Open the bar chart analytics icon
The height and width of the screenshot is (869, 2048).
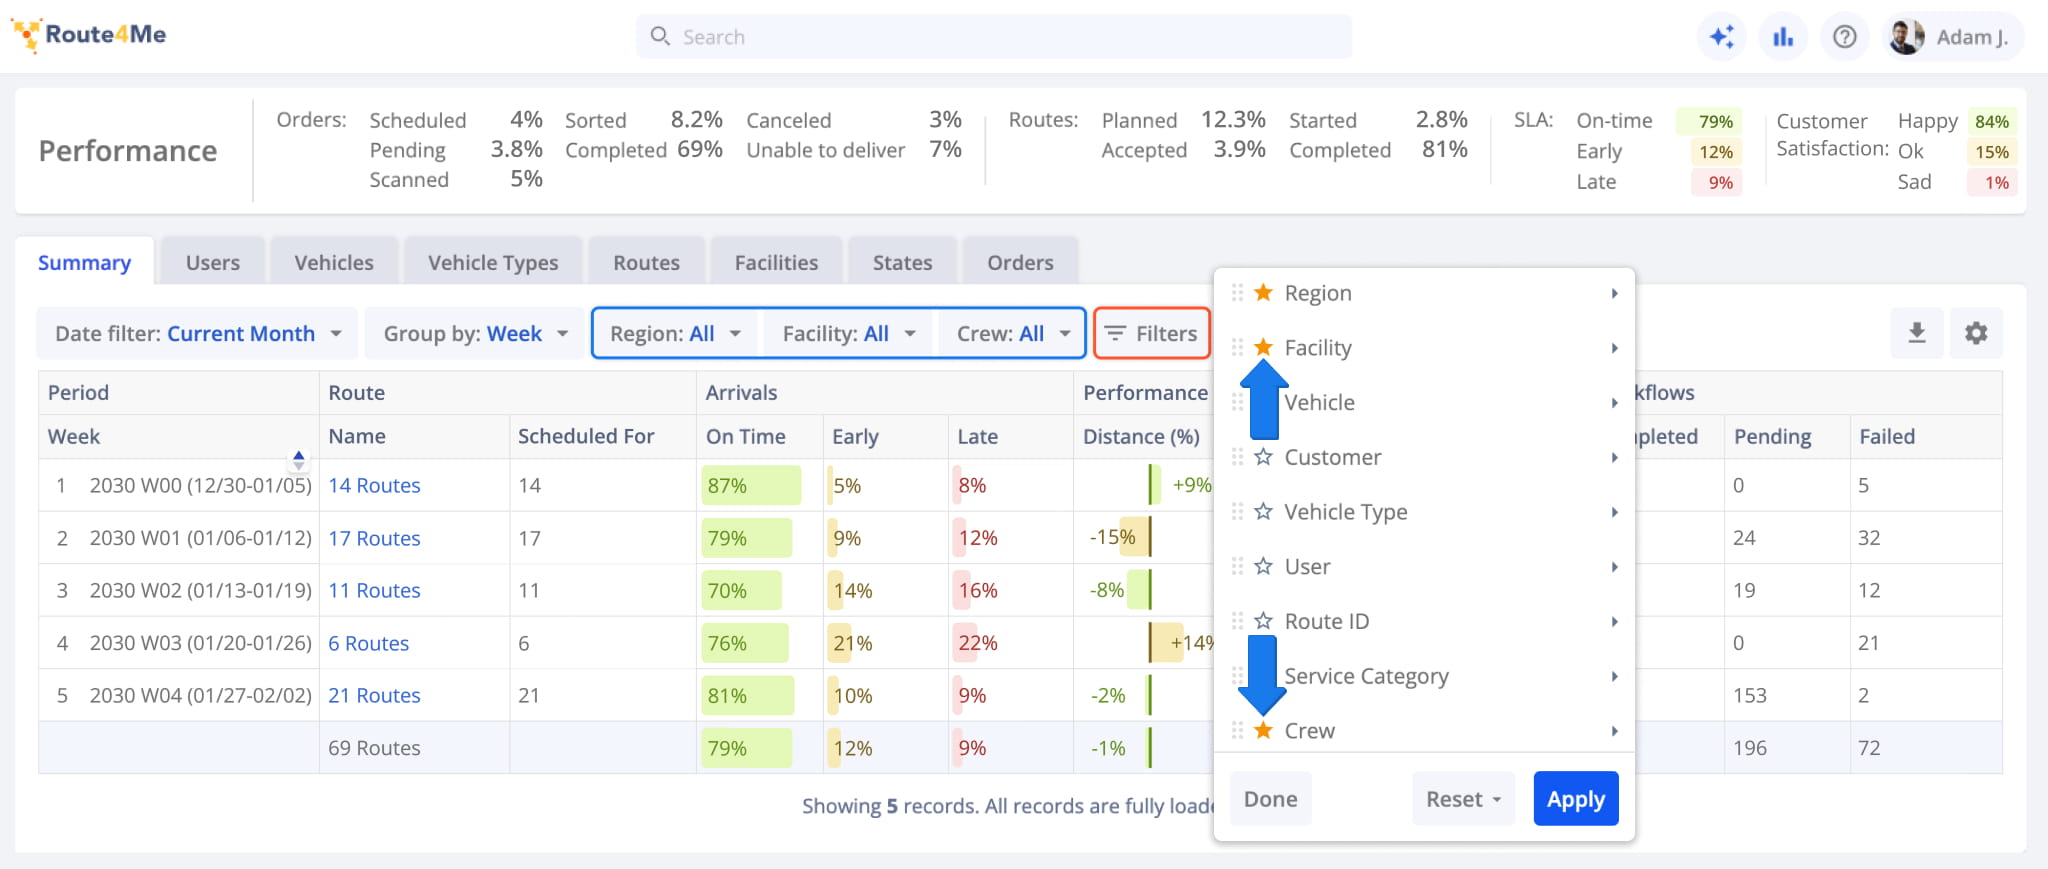1783,37
